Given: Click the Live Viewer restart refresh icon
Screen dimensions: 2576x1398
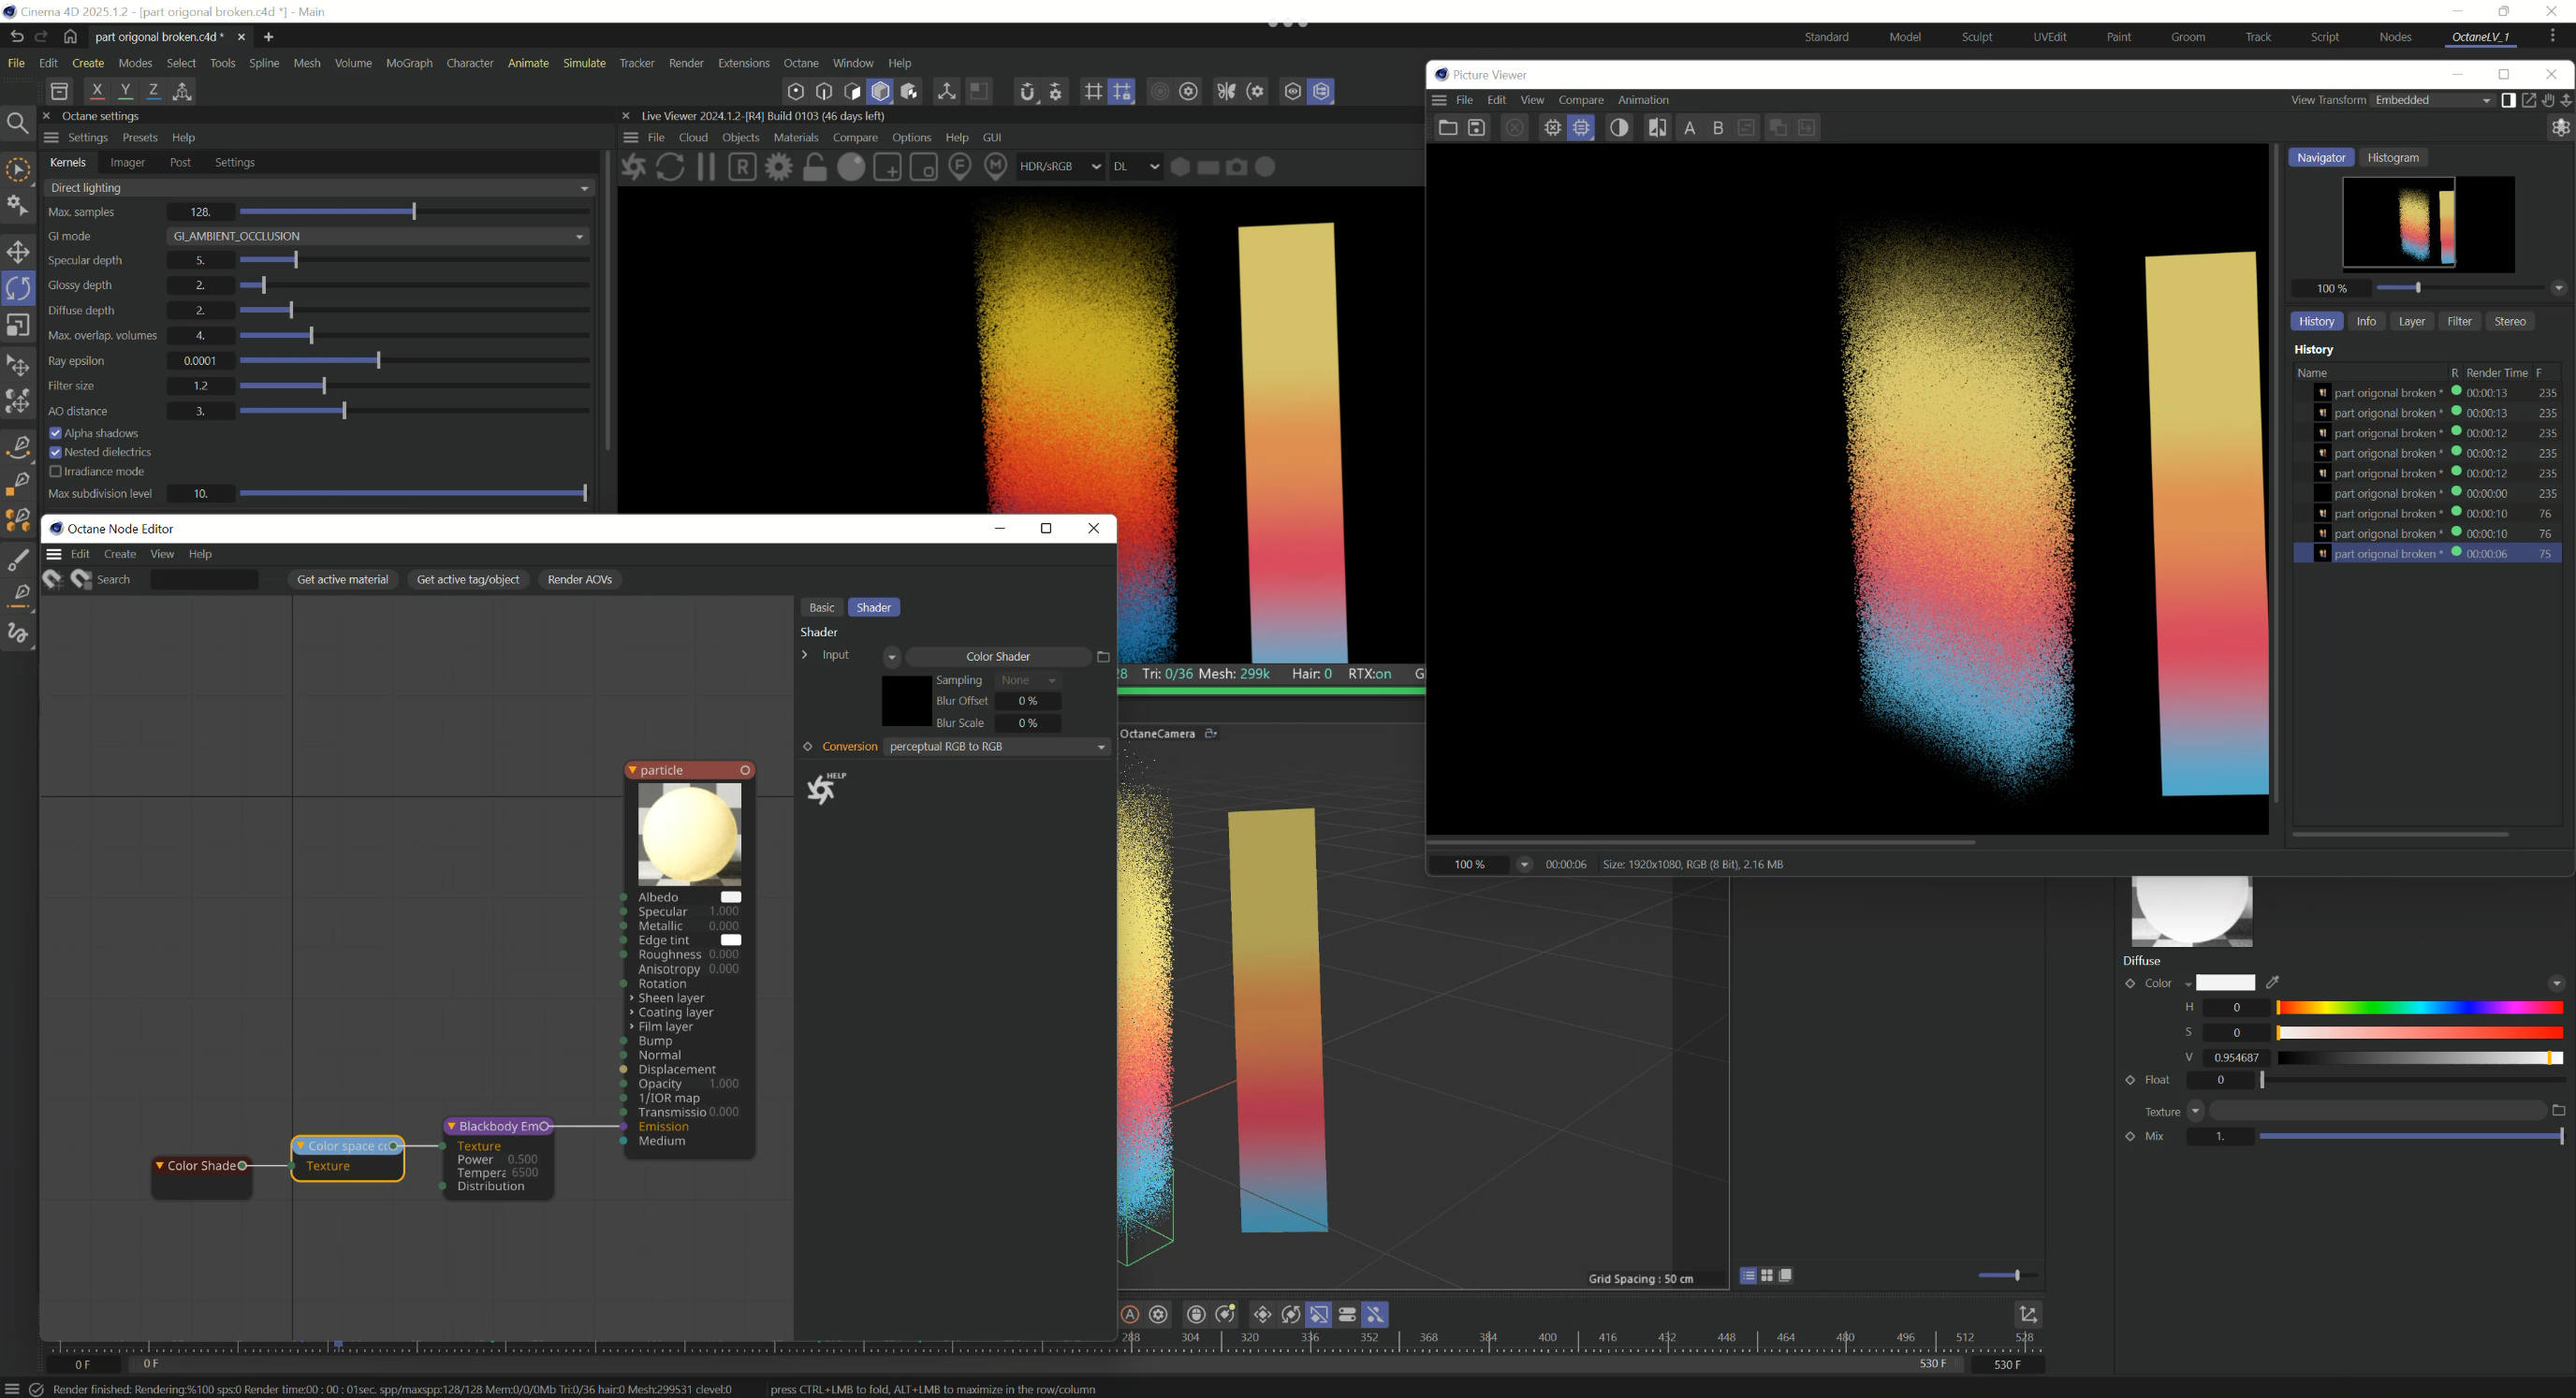Looking at the screenshot, I should (670, 167).
